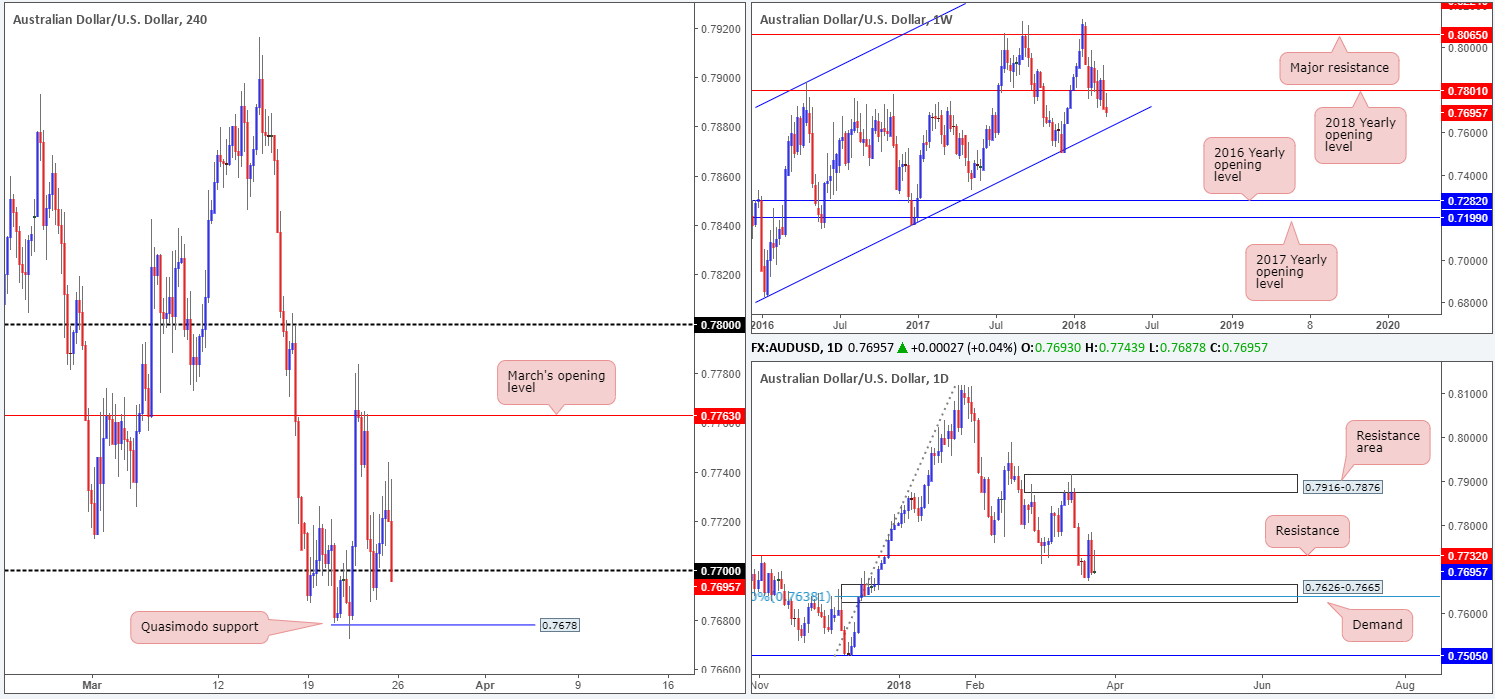Click 0.68000 on the weekly price axis

[1466, 303]
